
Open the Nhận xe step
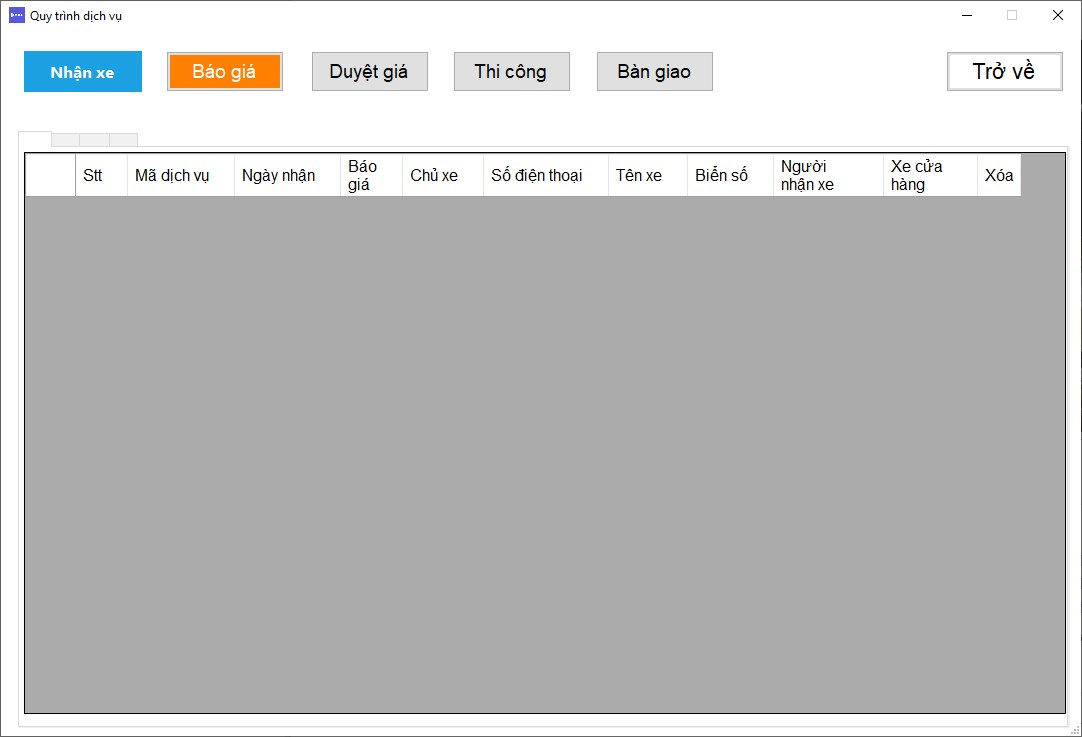(83, 71)
